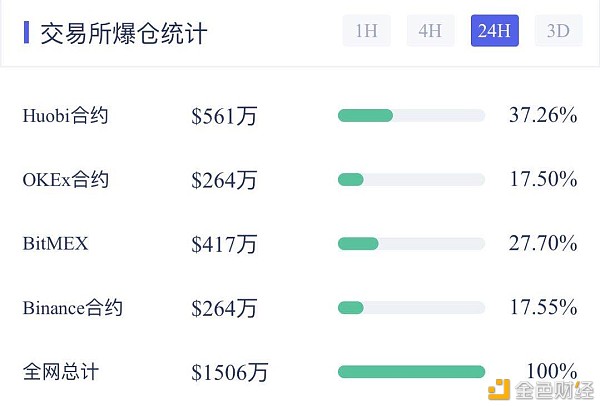600x406 pixels.
Task: Click the active 24H tab
Action: click(494, 31)
